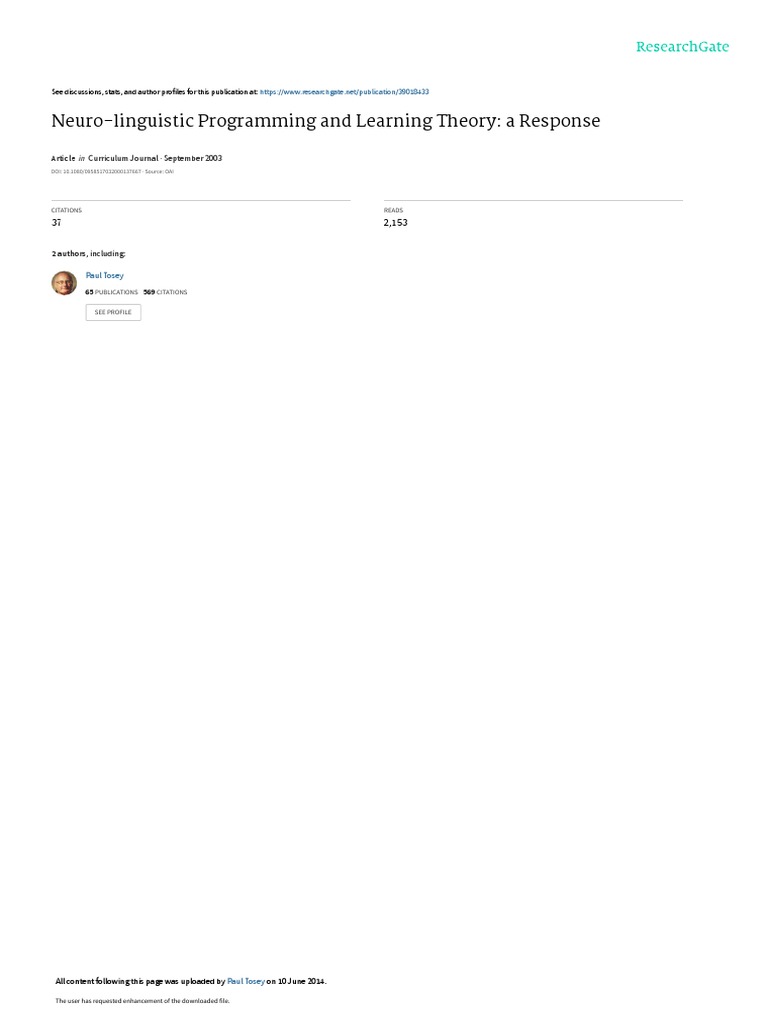768x1024 pixels.
Task: Click the READS section label
Action: (x=393, y=210)
